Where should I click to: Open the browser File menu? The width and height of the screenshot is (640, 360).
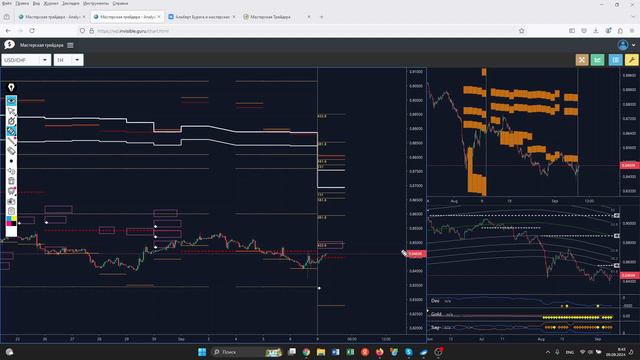(x=7, y=3)
